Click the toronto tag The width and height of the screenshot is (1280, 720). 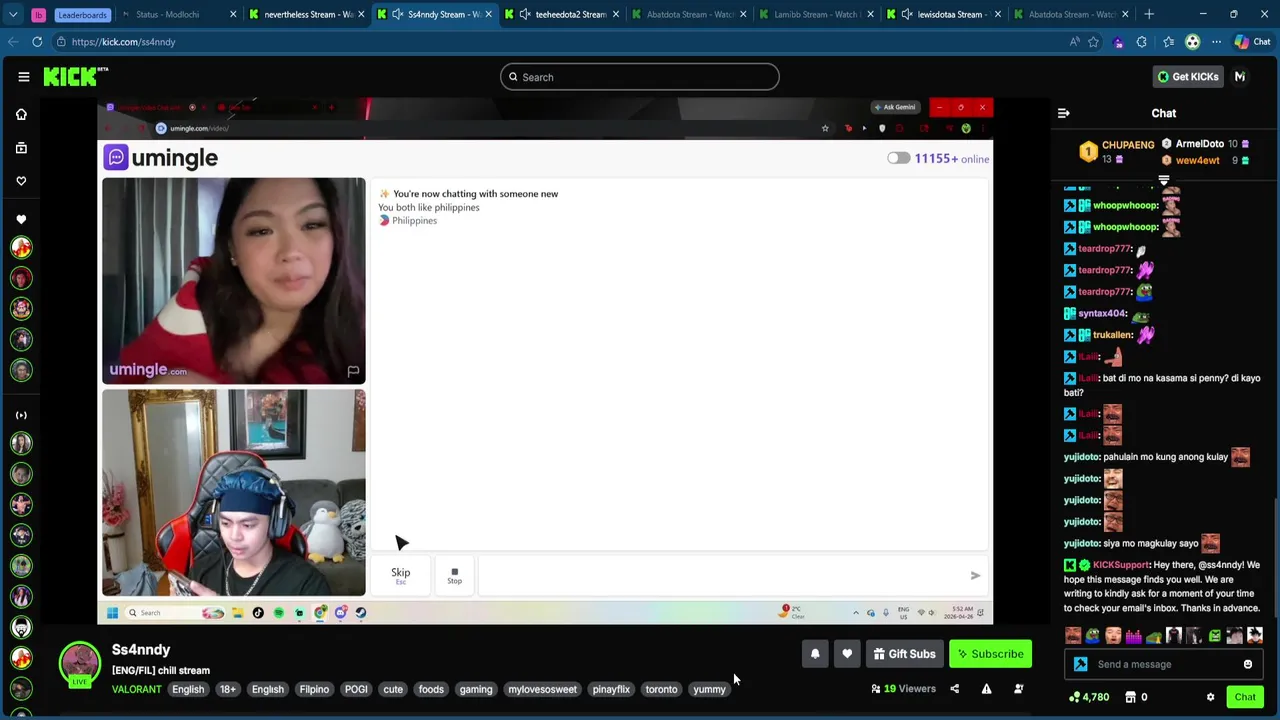[x=661, y=689]
